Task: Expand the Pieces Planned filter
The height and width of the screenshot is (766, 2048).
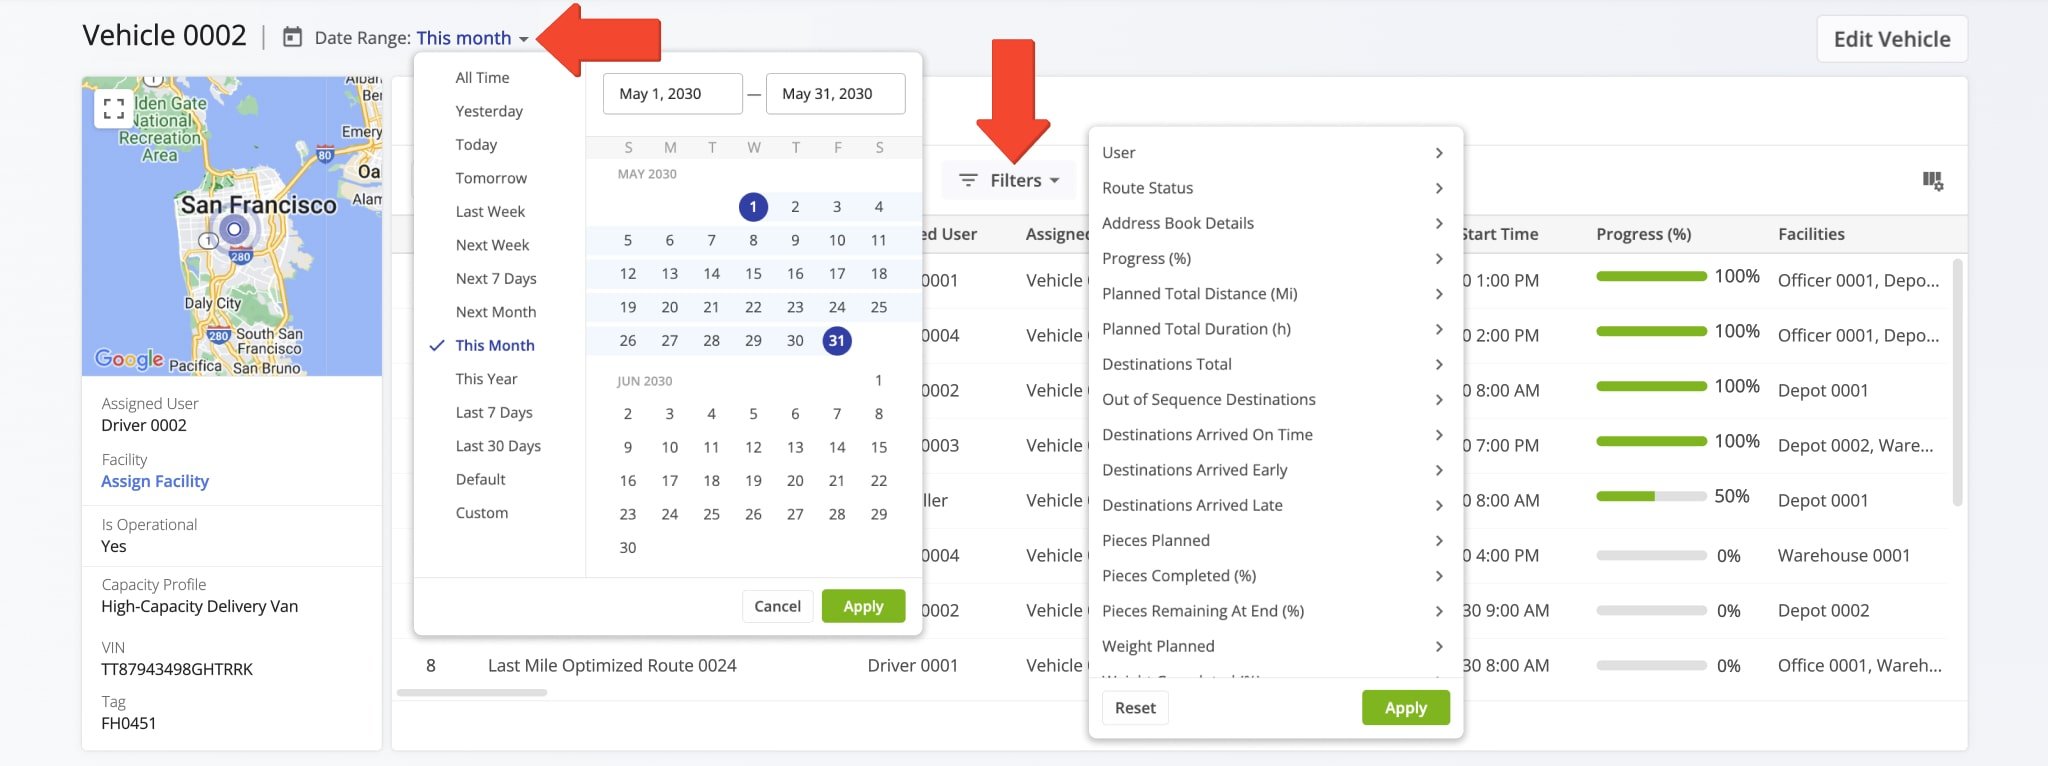Action: pos(1272,540)
